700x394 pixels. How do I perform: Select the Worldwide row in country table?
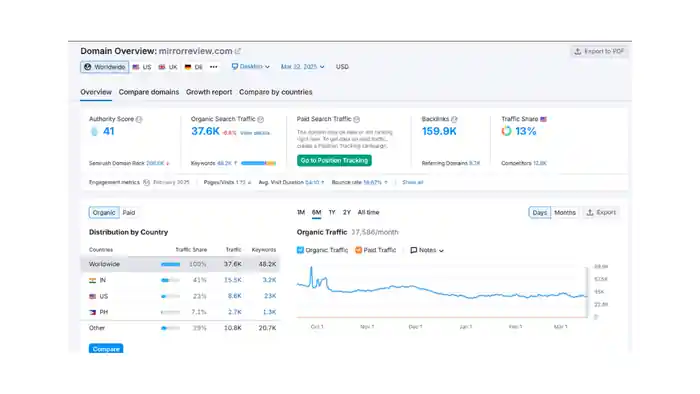tap(180, 264)
